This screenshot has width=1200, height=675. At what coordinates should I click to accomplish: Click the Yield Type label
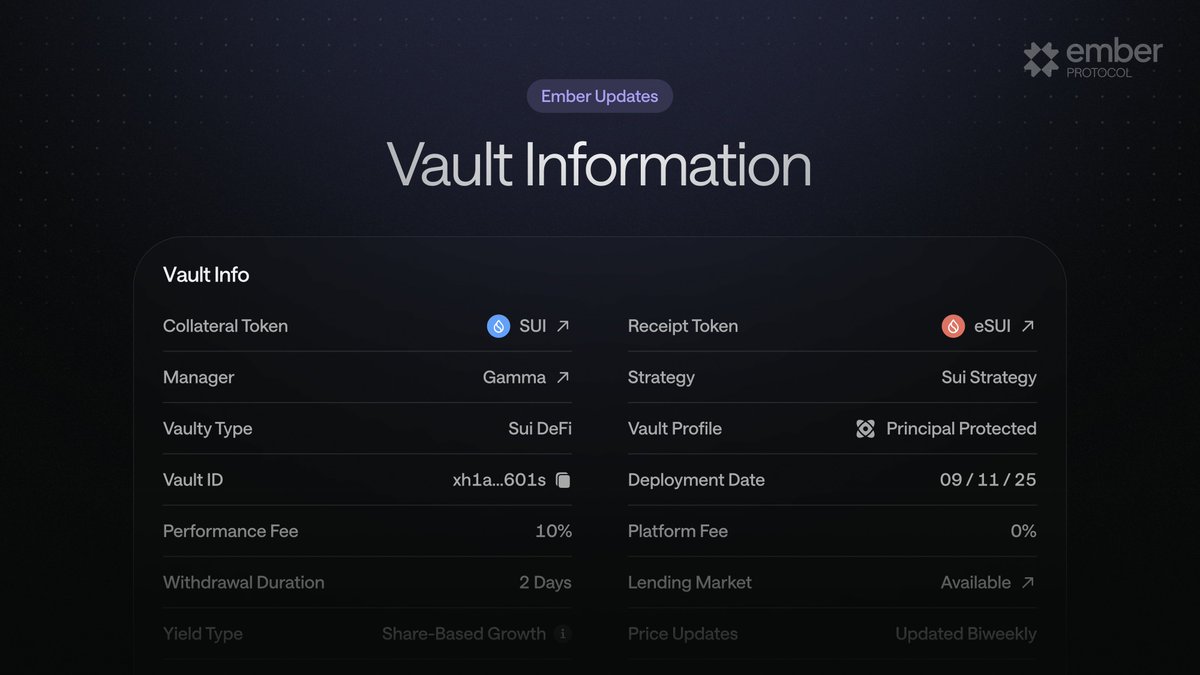[203, 633]
